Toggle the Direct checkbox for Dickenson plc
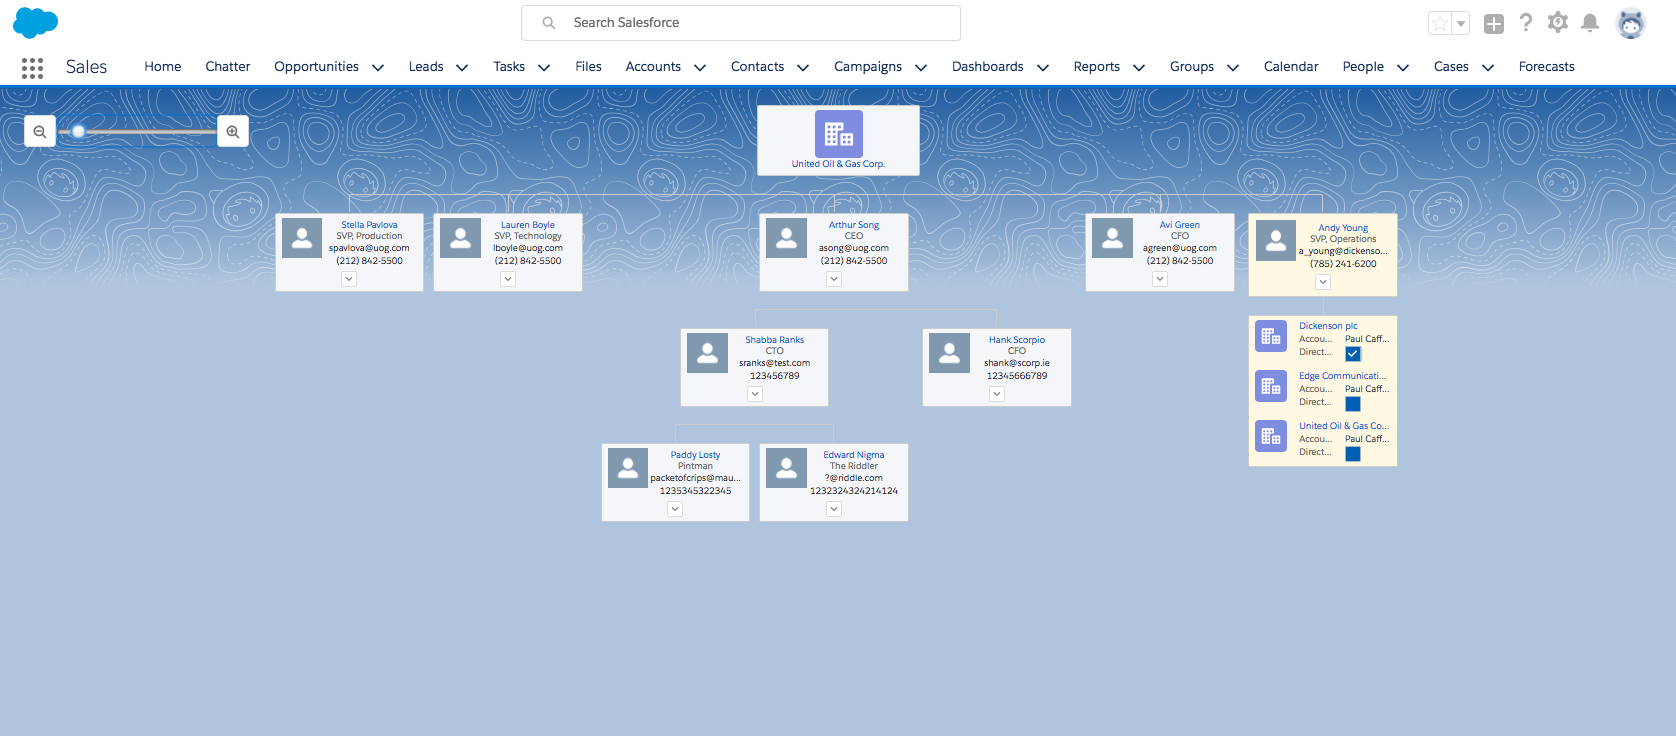Viewport: 1676px width, 736px height. coord(1353,354)
